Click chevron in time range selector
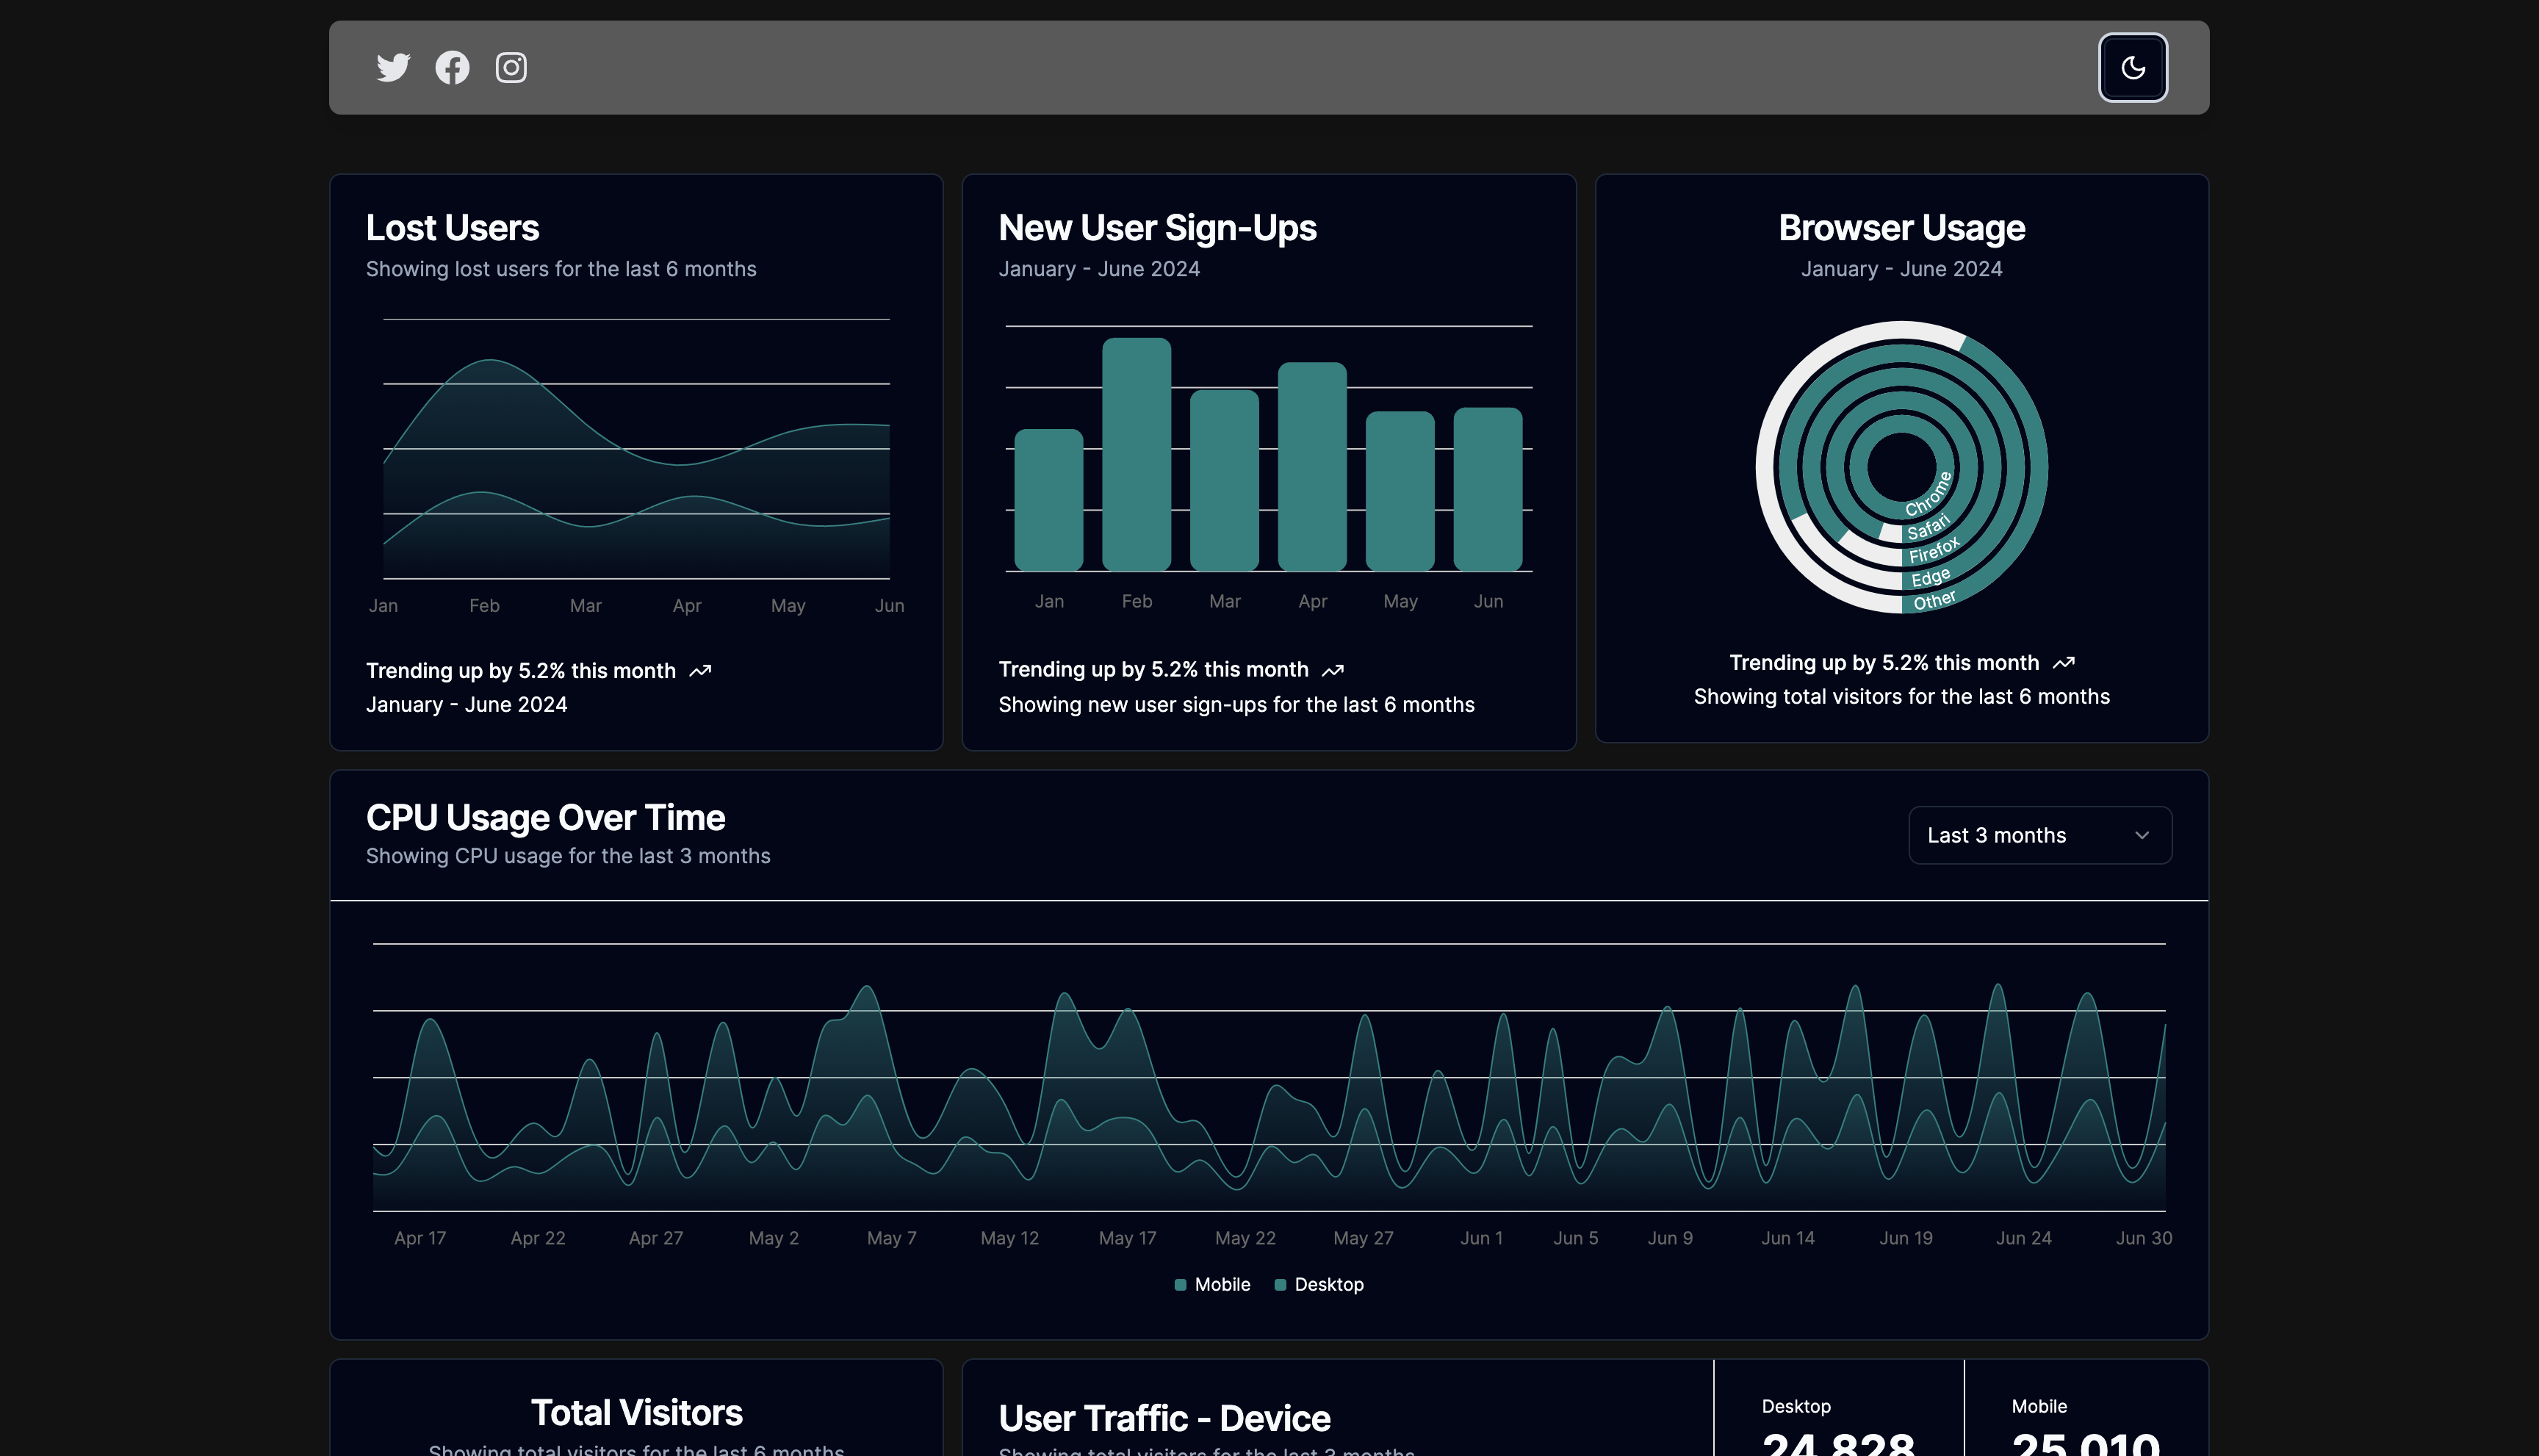This screenshot has height=1456, width=2539. tap(2141, 835)
